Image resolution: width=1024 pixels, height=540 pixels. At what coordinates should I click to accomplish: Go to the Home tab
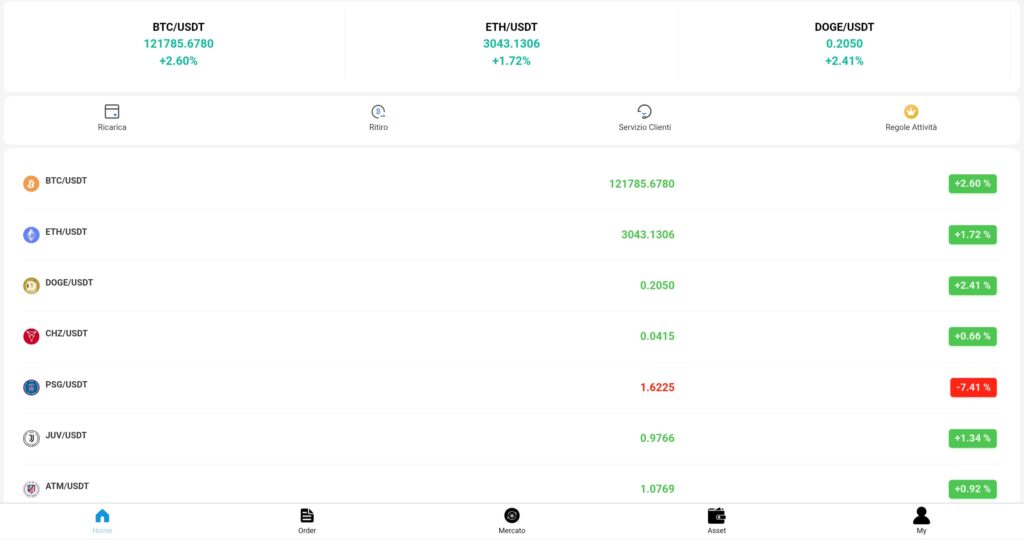[103, 520]
